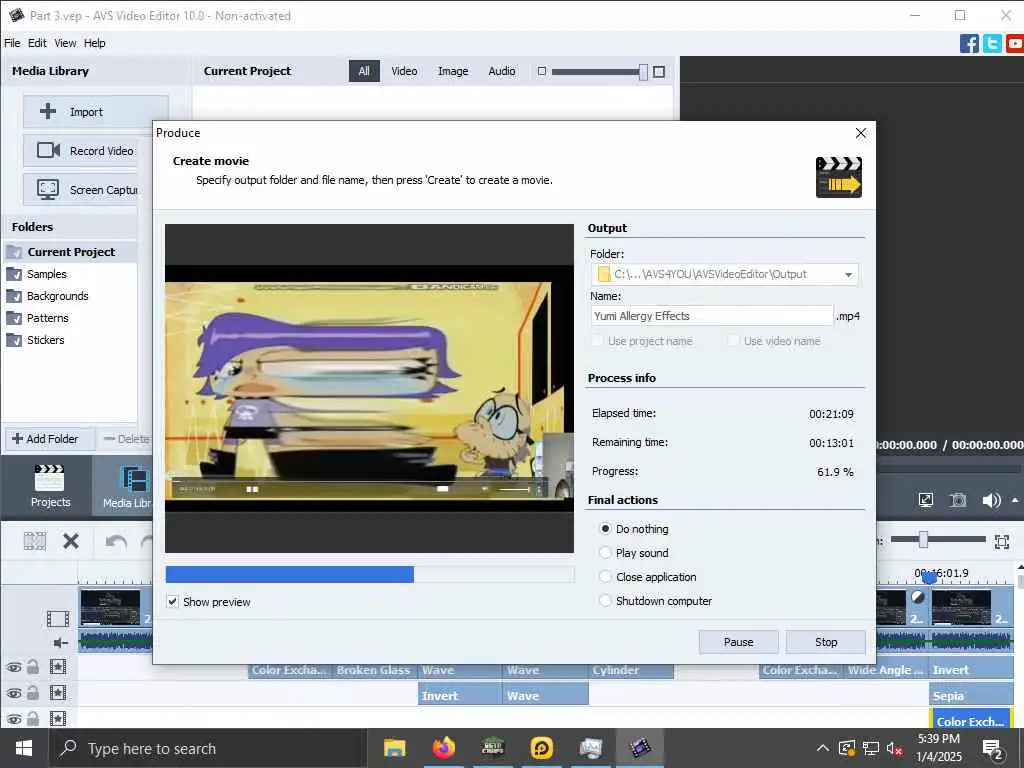Image resolution: width=1024 pixels, height=768 pixels.
Task: Click the delete X timeline tool
Action: pos(71,541)
